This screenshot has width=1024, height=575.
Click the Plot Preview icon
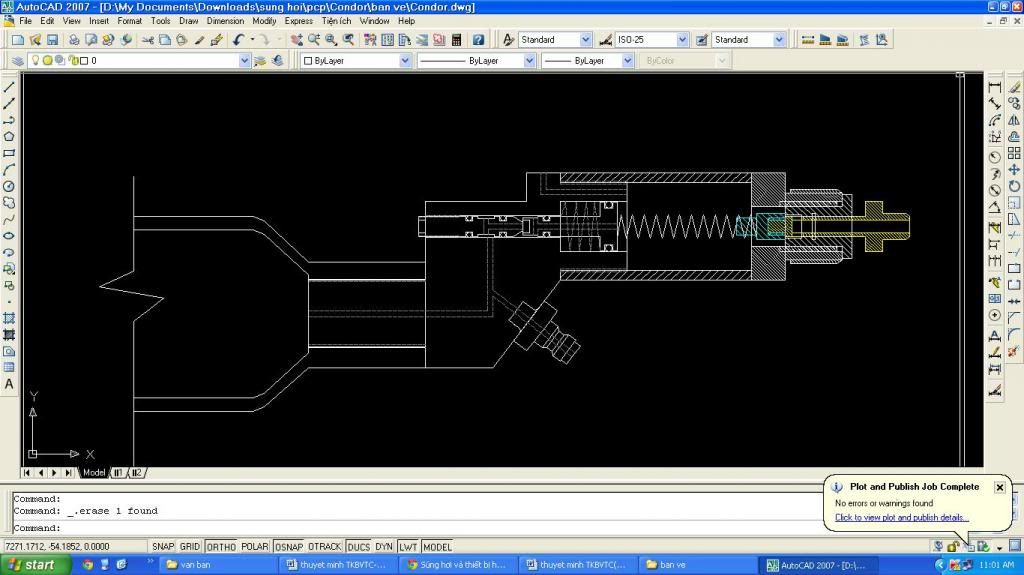point(91,40)
